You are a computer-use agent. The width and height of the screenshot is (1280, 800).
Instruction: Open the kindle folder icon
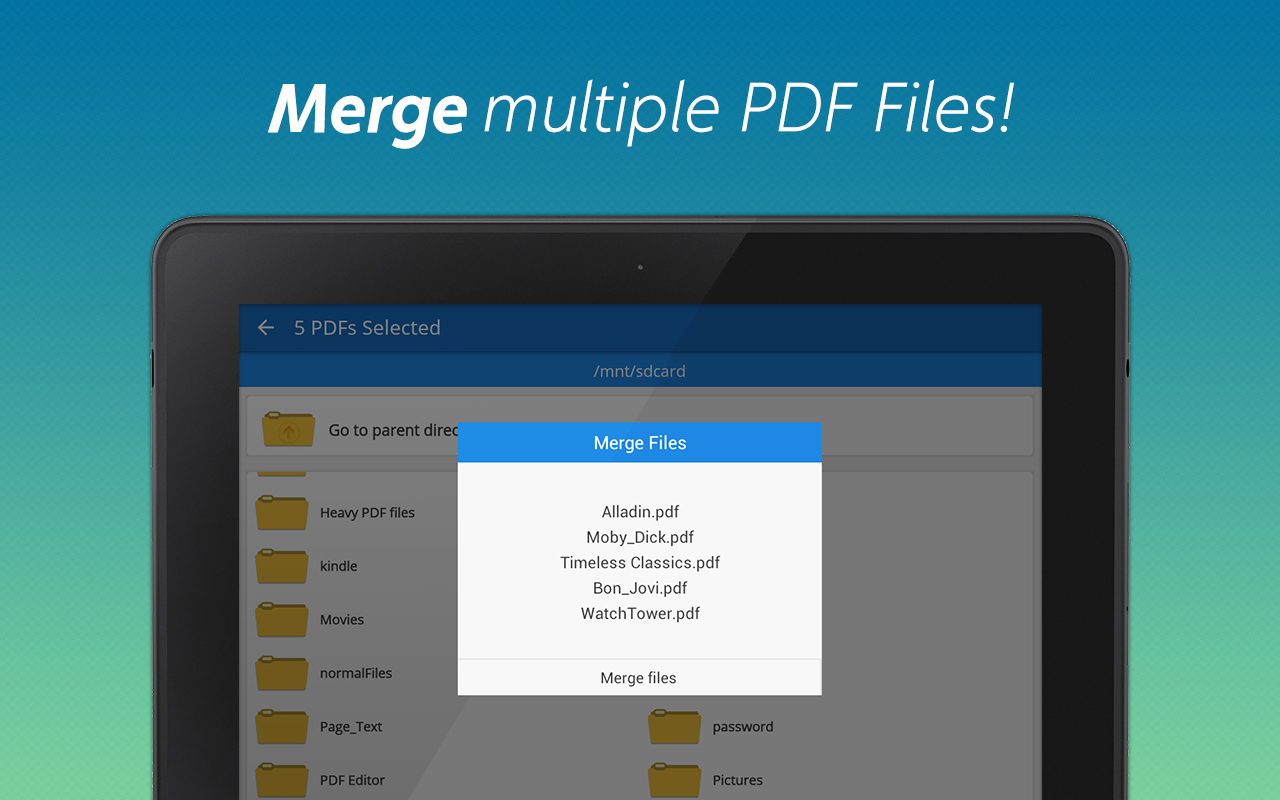pyautogui.click(x=281, y=566)
